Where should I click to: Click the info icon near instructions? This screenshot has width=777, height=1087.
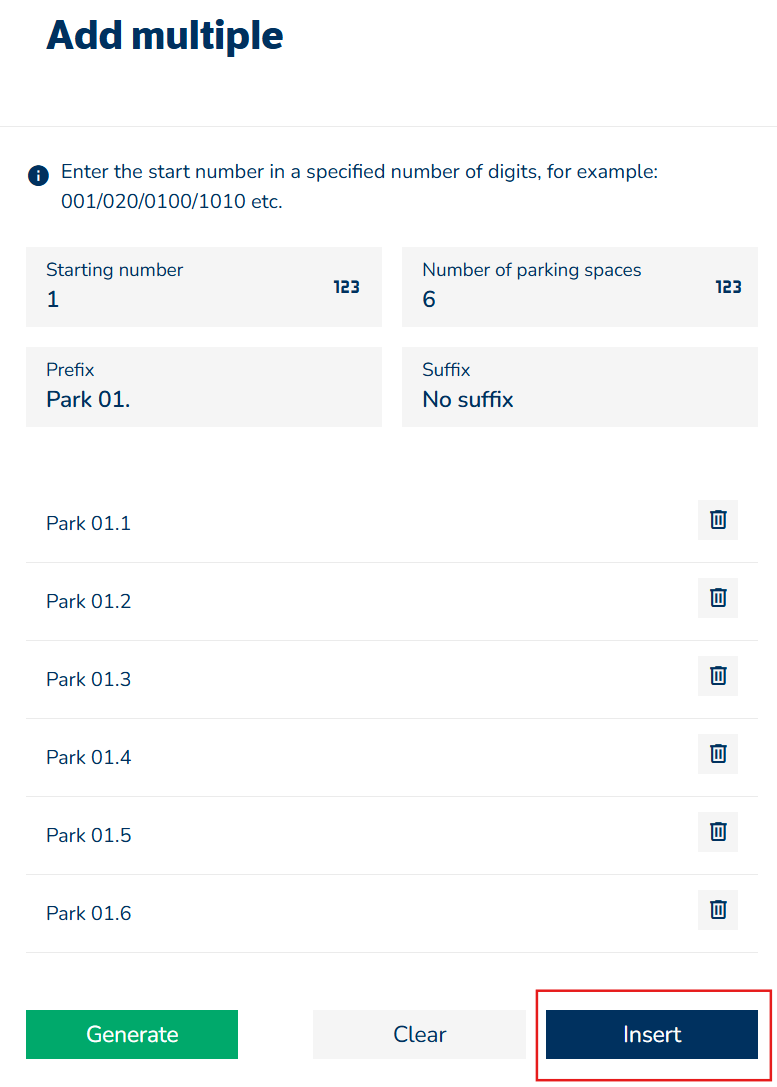coord(38,176)
